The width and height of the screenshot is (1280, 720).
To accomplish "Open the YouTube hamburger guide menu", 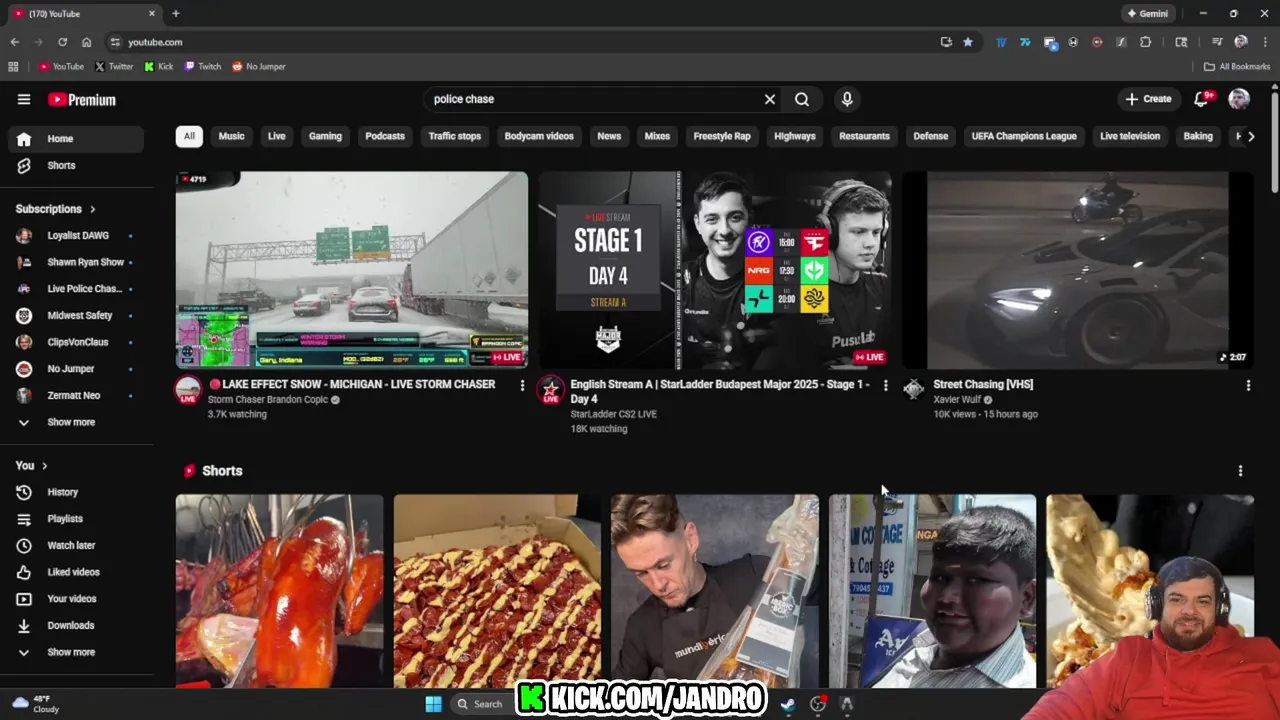I will pyautogui.click(x=24, y=99).
